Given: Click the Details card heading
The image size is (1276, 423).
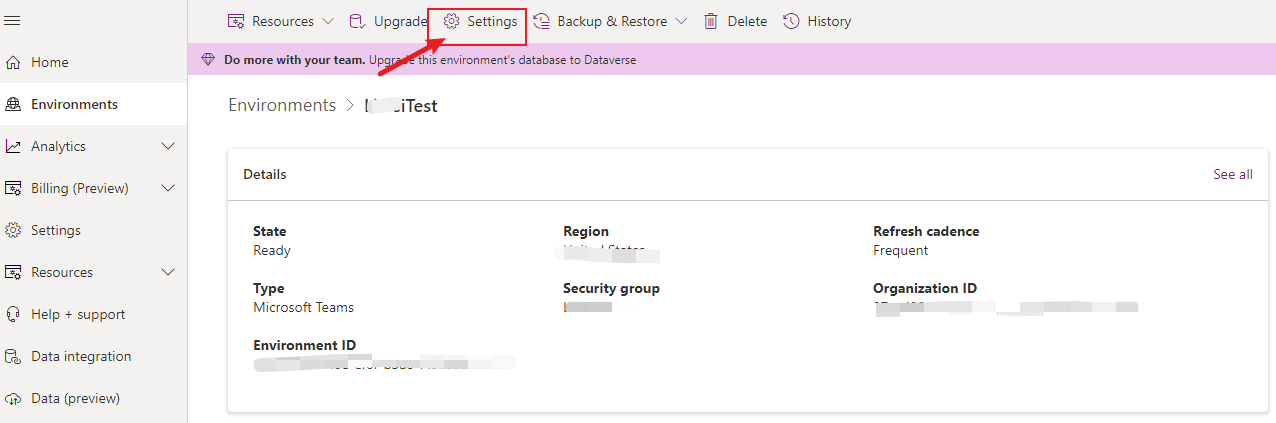Looking at the screenshot, I should 265,174.
